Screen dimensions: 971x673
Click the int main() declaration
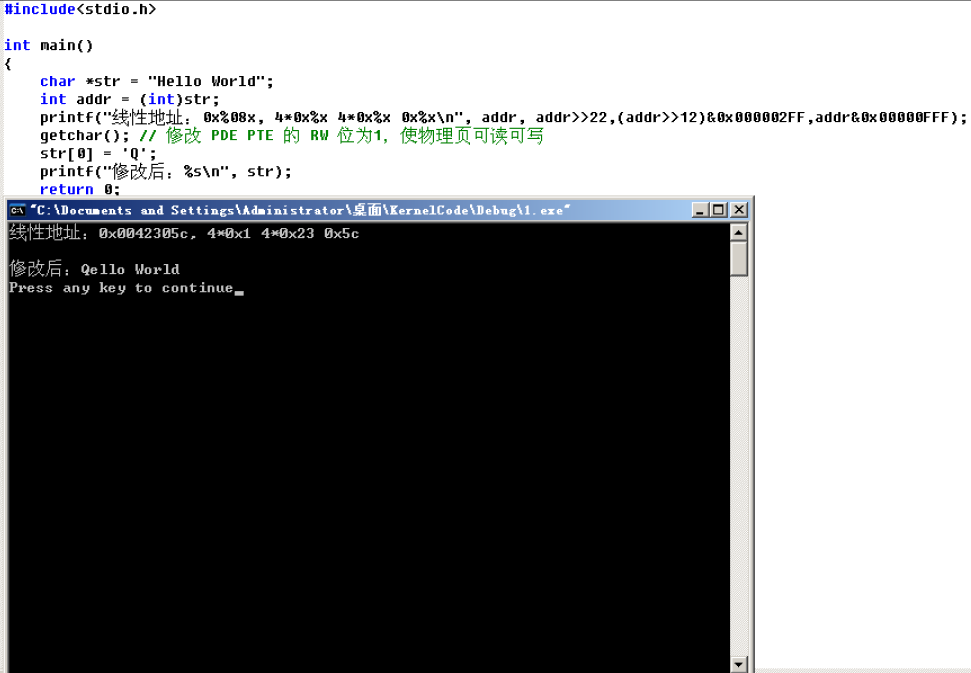(x=50, y=44)
